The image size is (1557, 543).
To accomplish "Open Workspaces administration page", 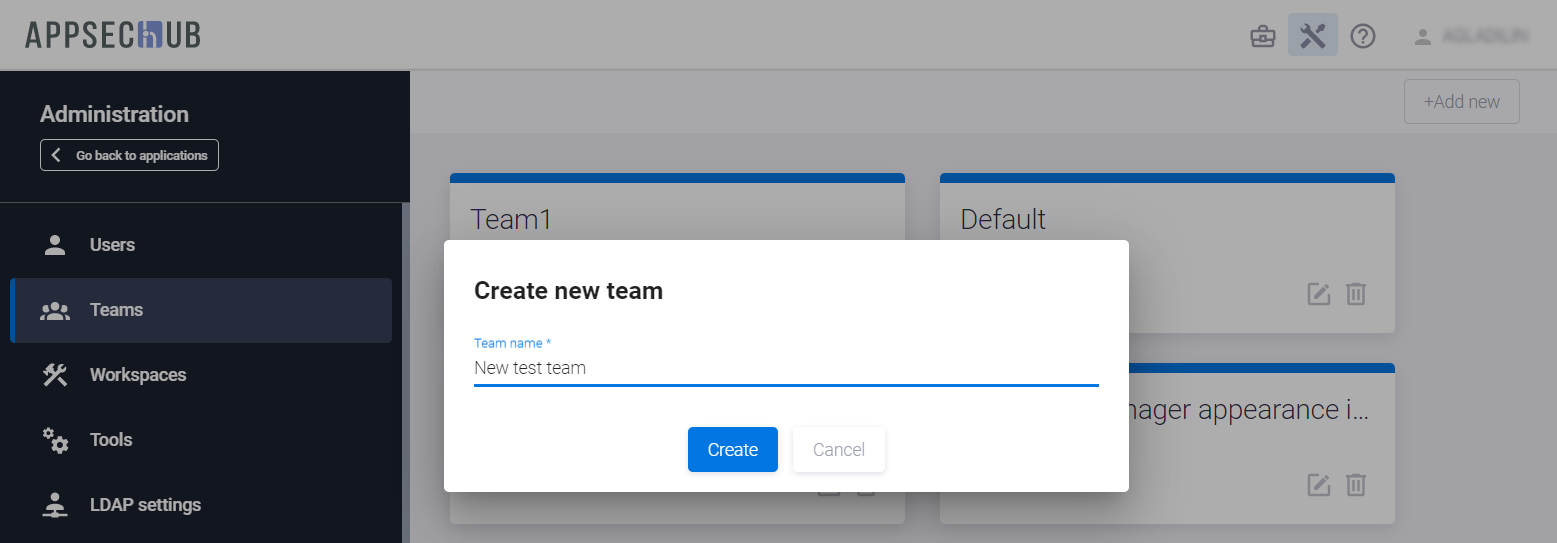I will (x=138, y=375).
